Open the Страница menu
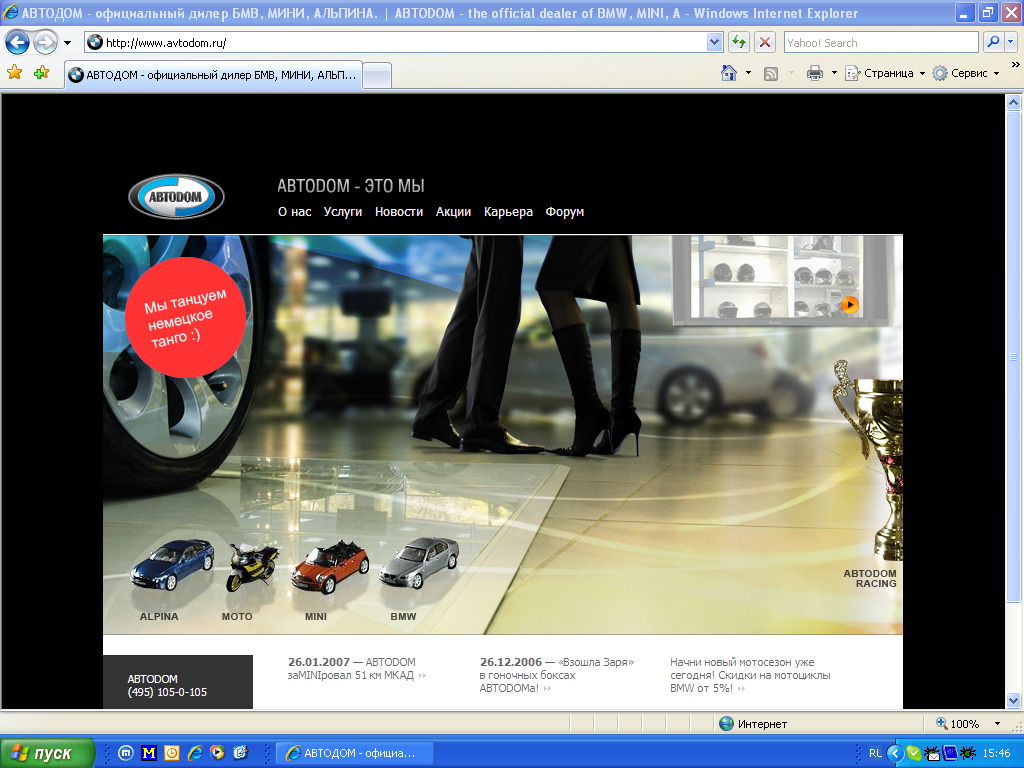 click(x=885, y=73)
